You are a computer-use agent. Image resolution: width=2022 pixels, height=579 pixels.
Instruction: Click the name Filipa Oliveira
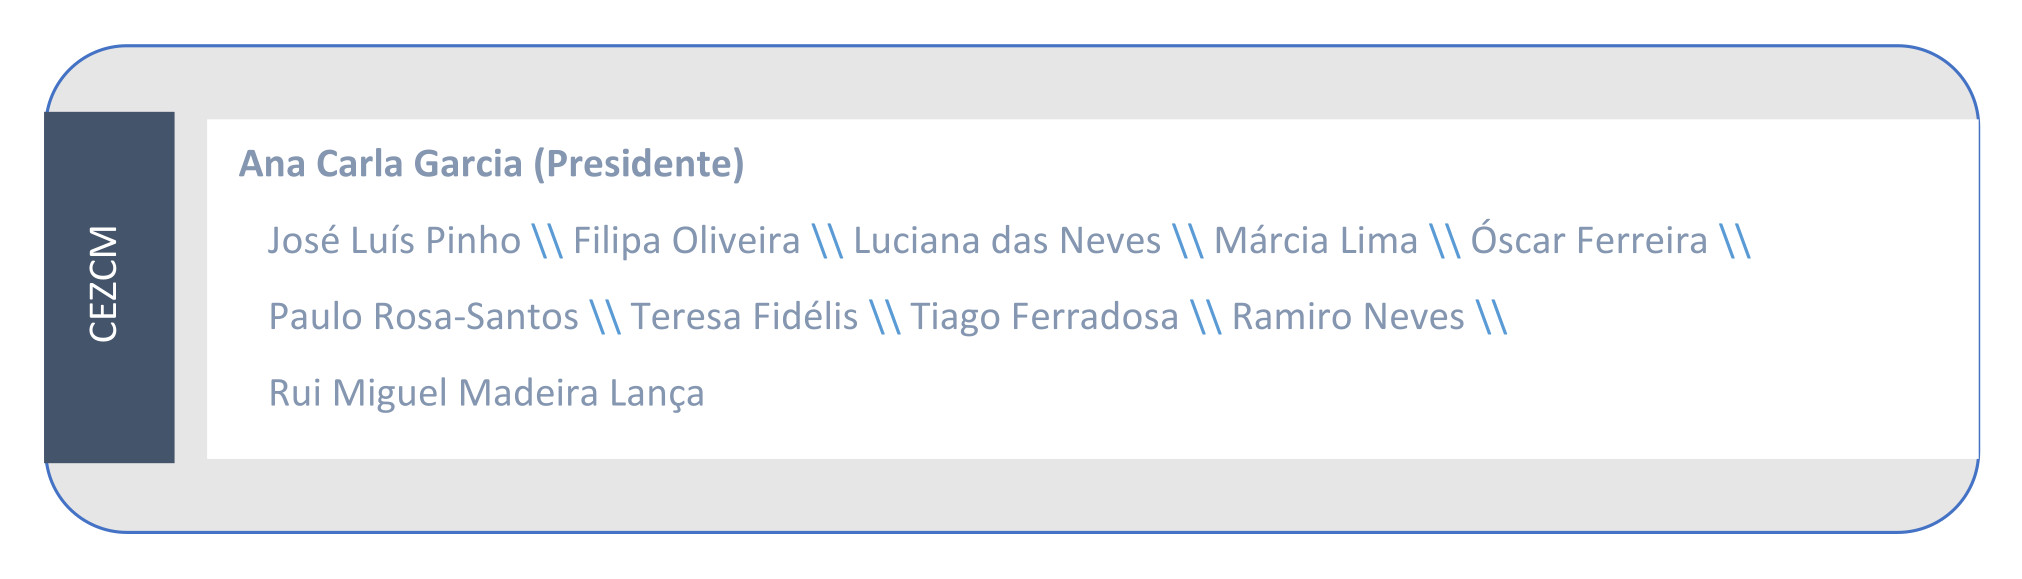coord(687,241)
